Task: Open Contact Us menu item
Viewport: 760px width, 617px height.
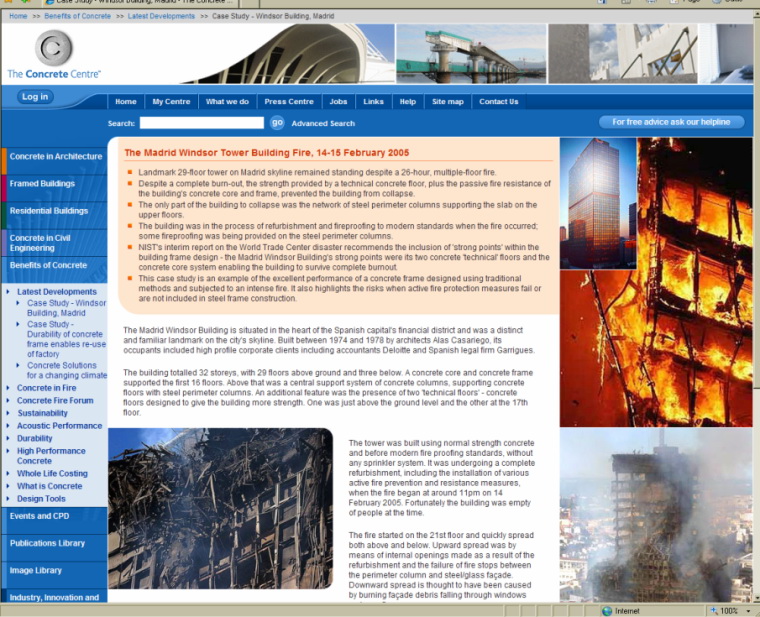Action: pos(499,102)
